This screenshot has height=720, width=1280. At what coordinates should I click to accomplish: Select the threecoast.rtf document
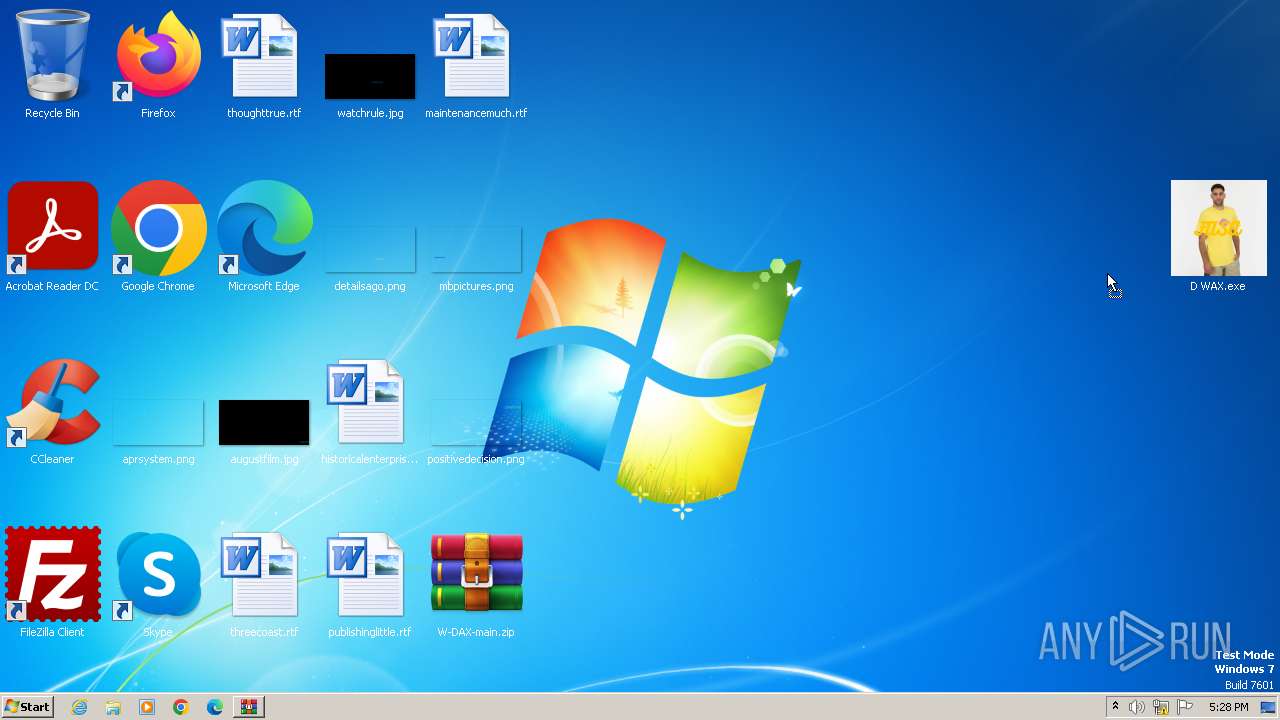(264, 584)
